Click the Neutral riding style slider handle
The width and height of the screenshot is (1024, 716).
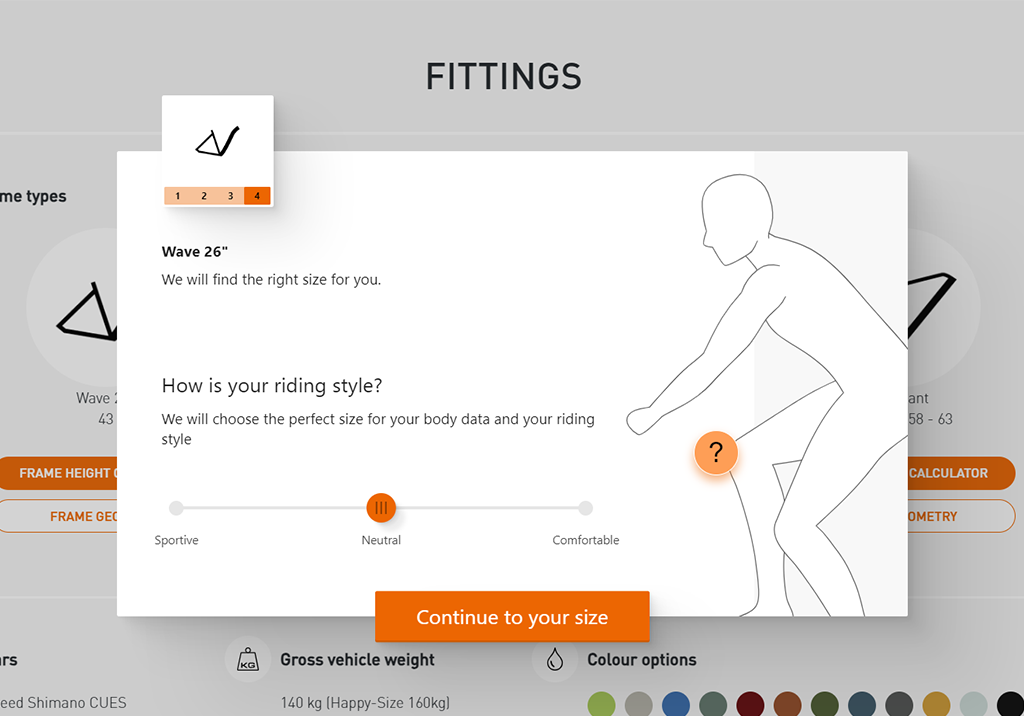pos(381,508)
